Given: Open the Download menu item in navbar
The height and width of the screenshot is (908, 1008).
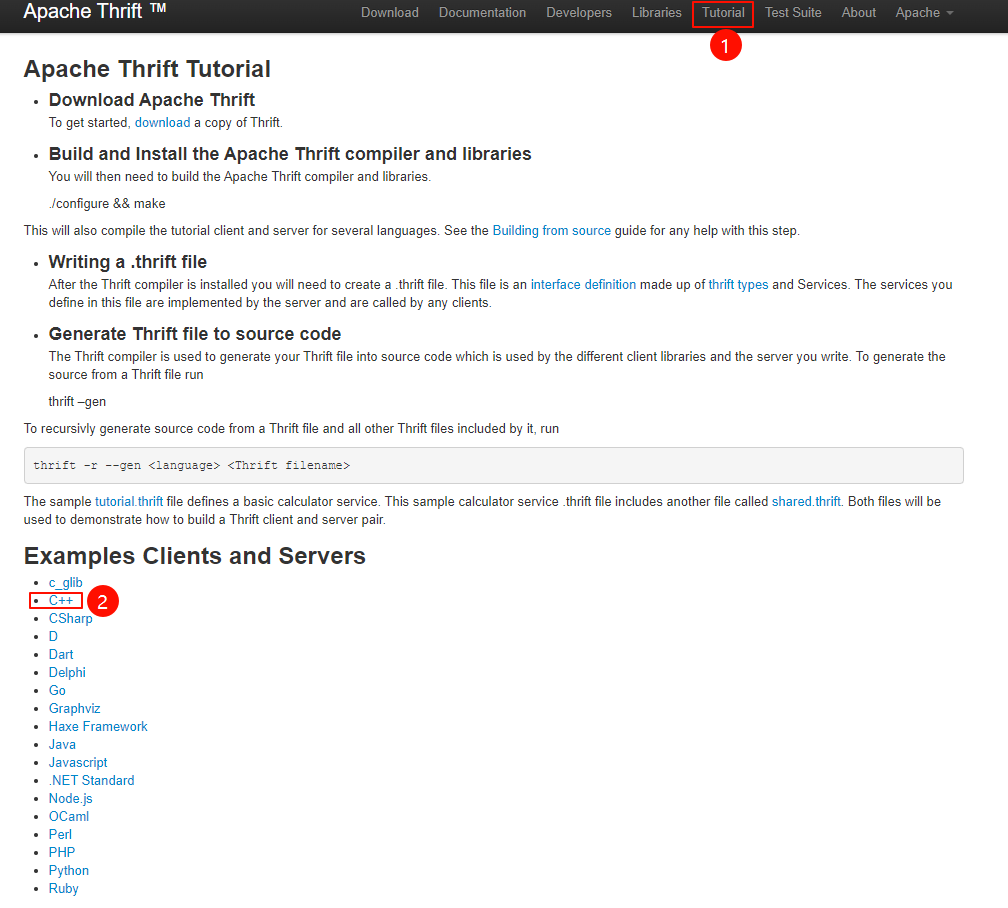Looking at the screenshot, I should (x=390, y=13).
